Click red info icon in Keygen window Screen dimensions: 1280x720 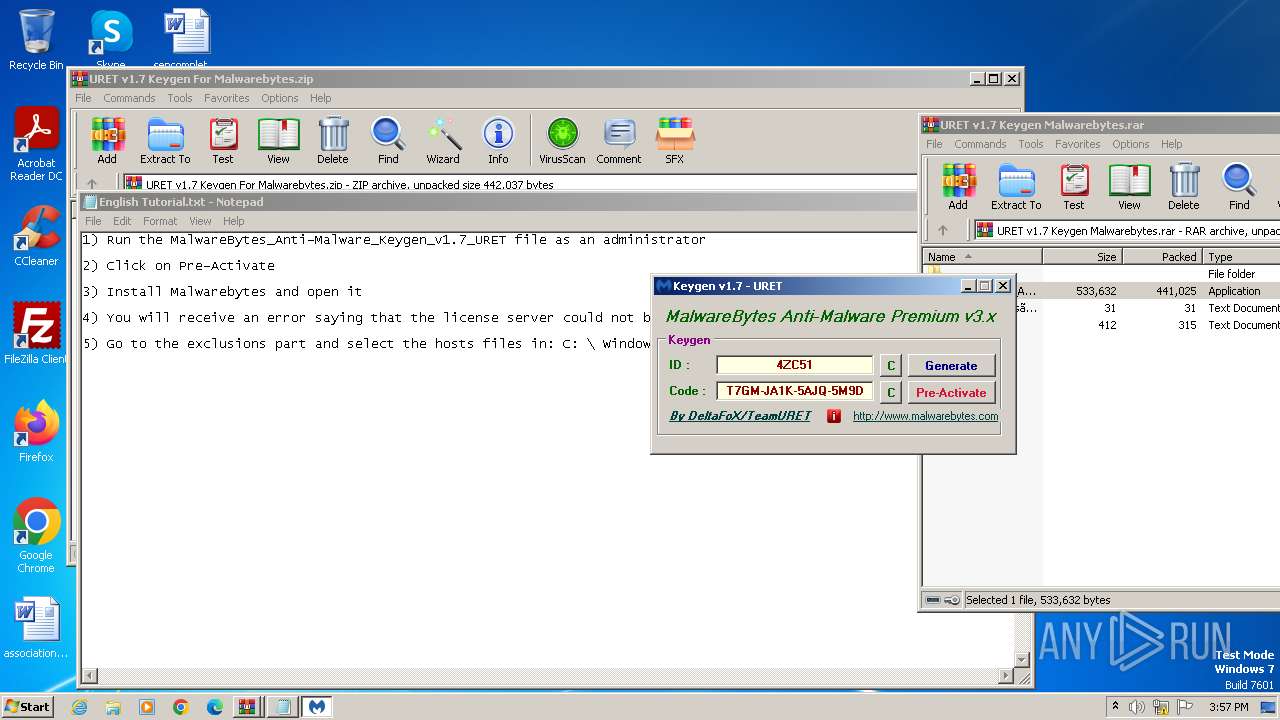pos(834,416)
